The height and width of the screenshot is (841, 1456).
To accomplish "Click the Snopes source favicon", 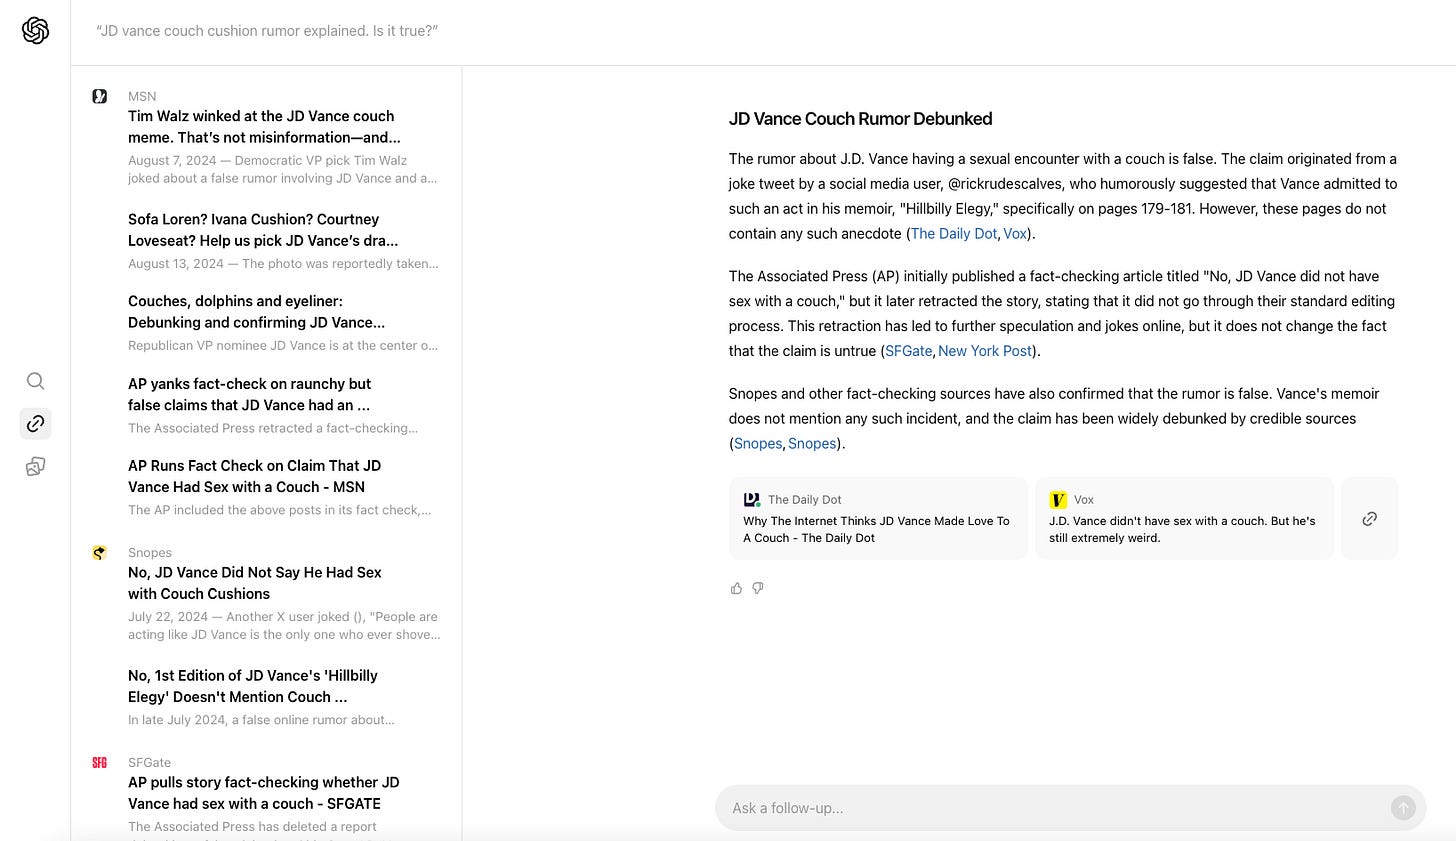I will pos(100,552).
